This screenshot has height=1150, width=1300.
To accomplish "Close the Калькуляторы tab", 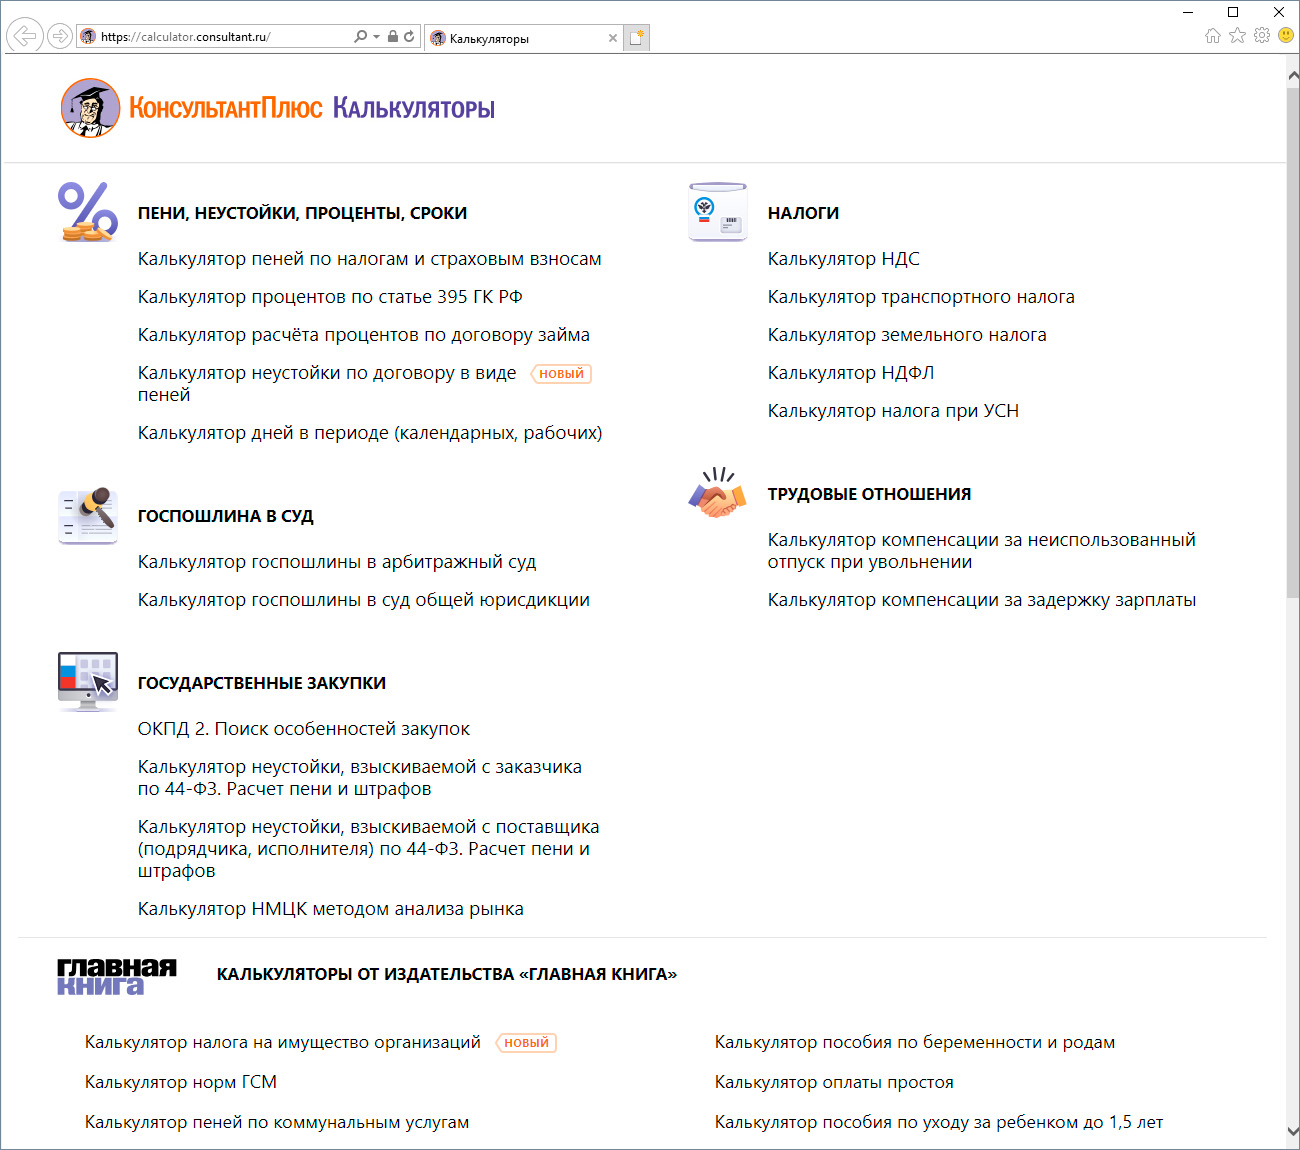I will [613, 38].
